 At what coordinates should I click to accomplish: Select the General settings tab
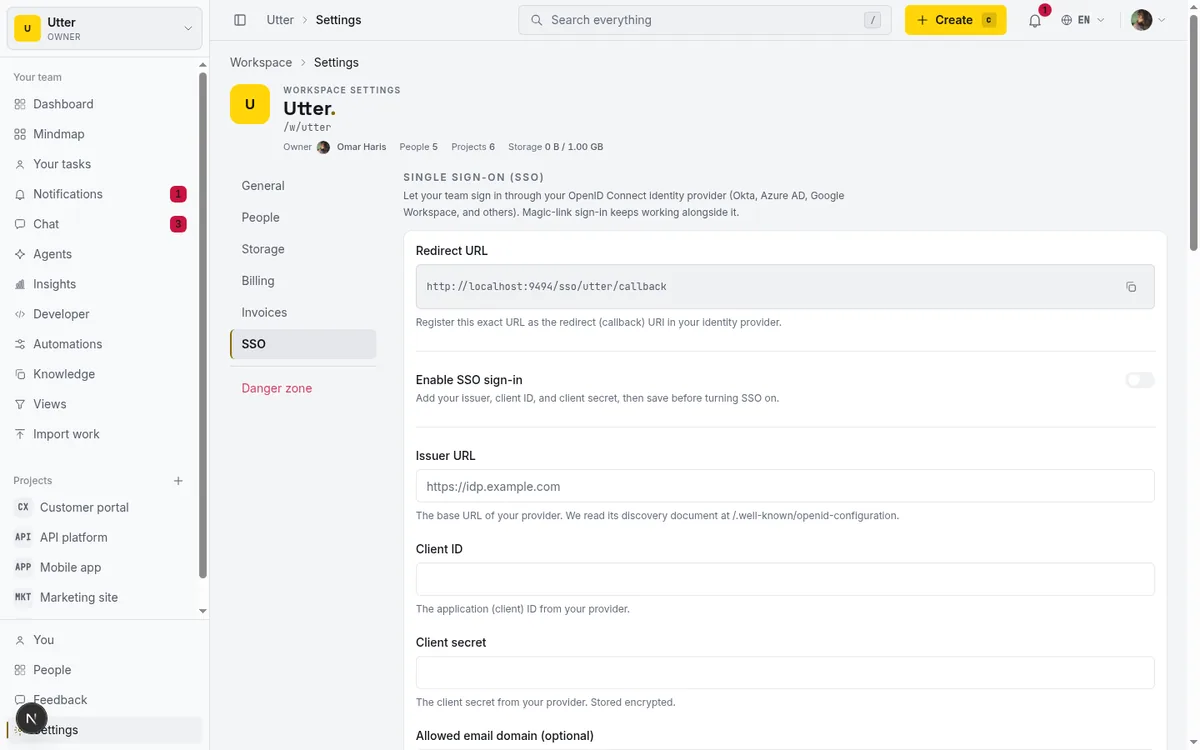coord(303,186)
